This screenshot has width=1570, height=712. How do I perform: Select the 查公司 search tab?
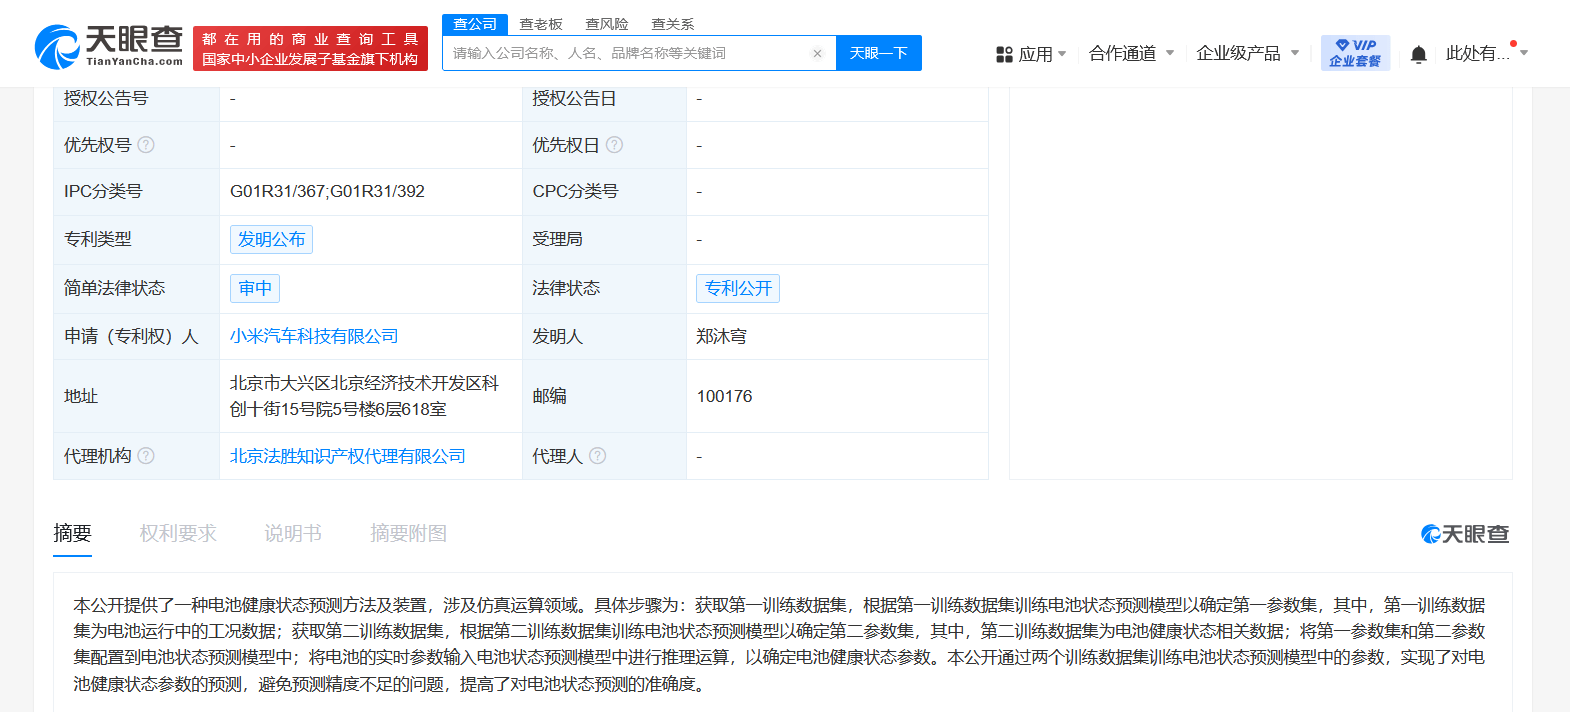(475, 24)
